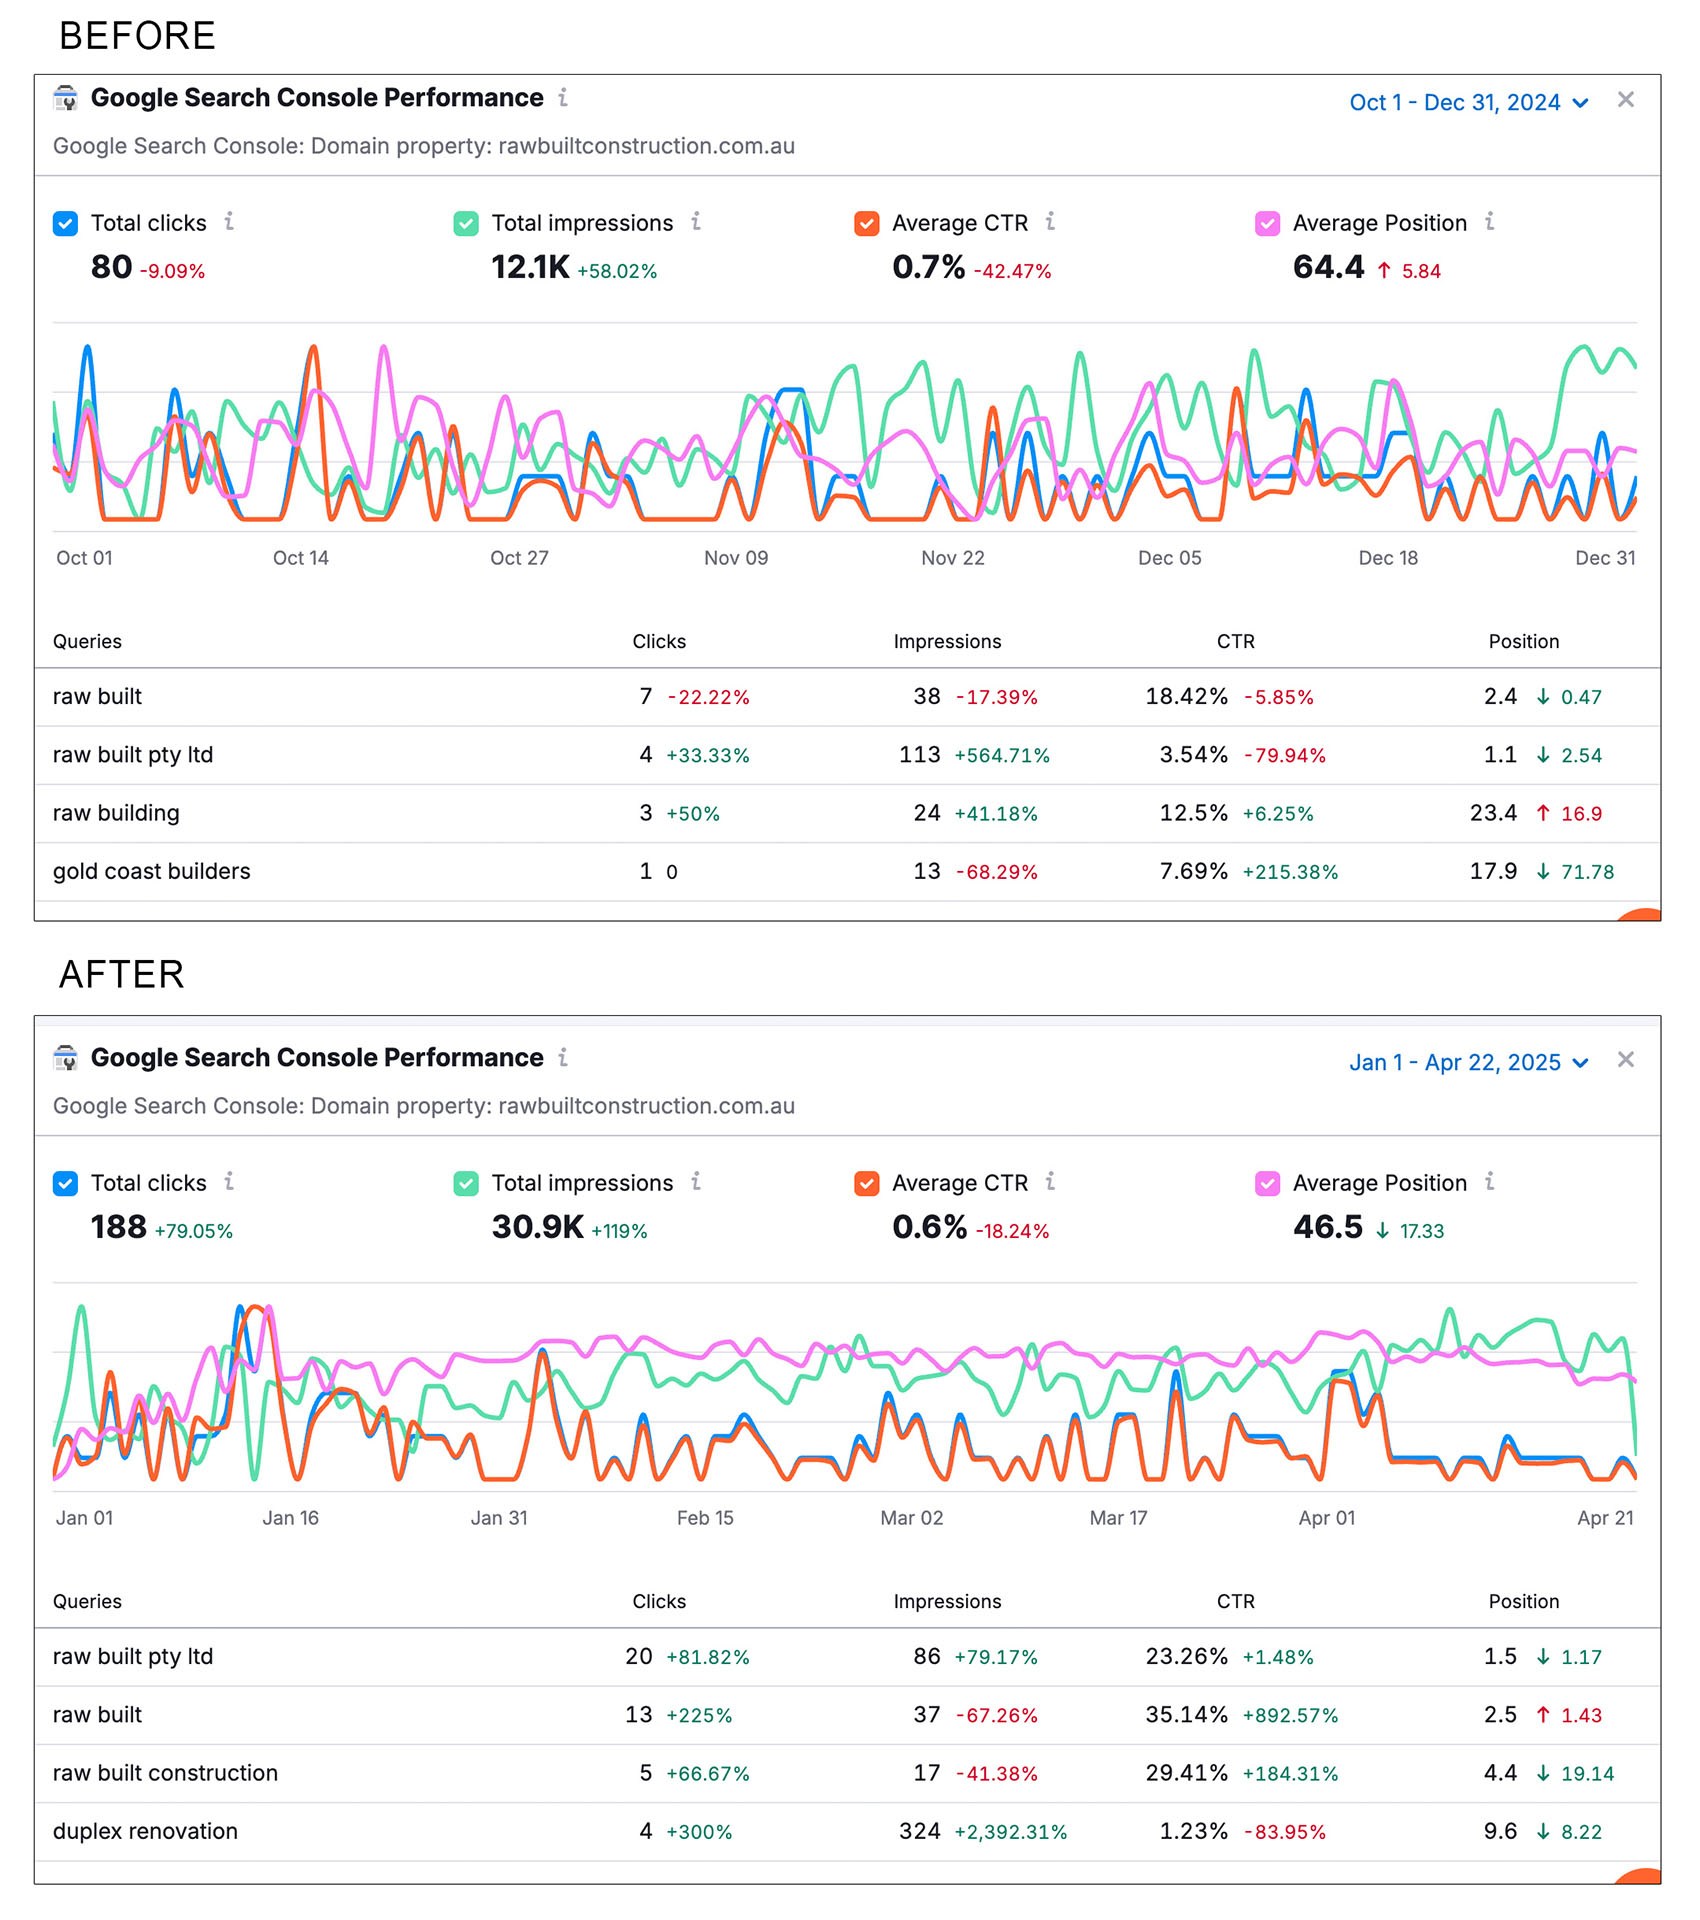Click the 46.5 average position value
Image resolution: width=1700 pixels, height=1920 pixels.
pyautogui.click(x=1328, y=1227)
